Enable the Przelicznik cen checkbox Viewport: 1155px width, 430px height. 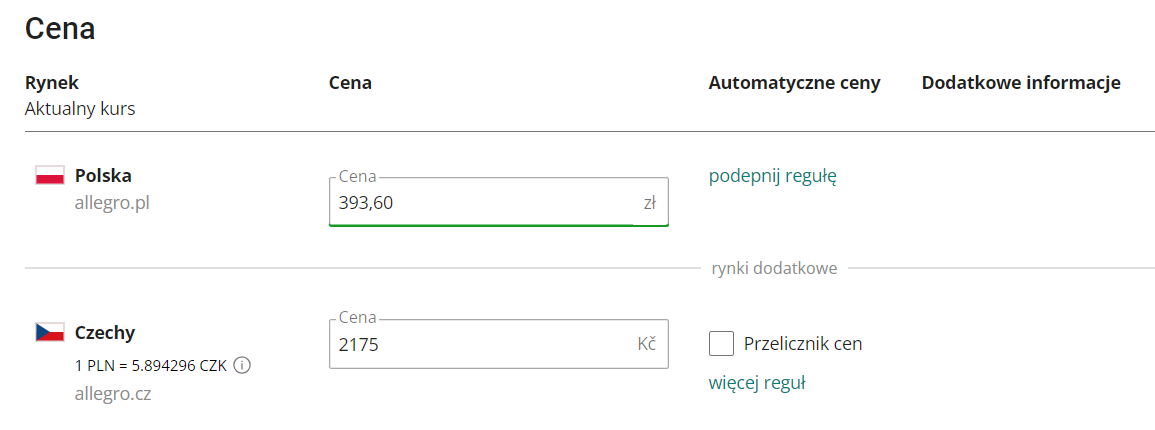[722, 344]
